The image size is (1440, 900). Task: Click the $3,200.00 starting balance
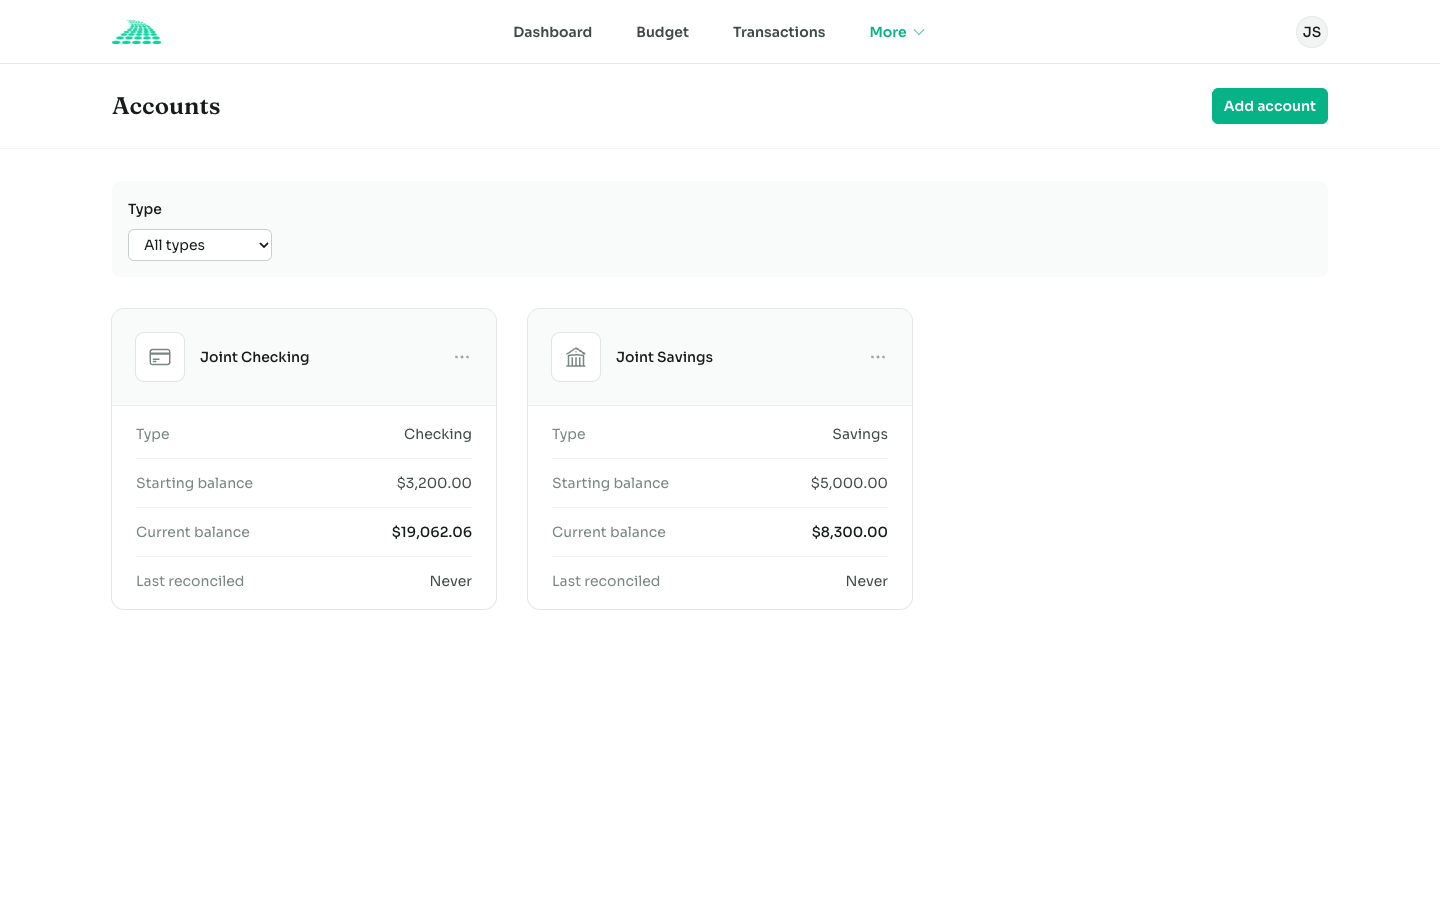tap(434, 483)
